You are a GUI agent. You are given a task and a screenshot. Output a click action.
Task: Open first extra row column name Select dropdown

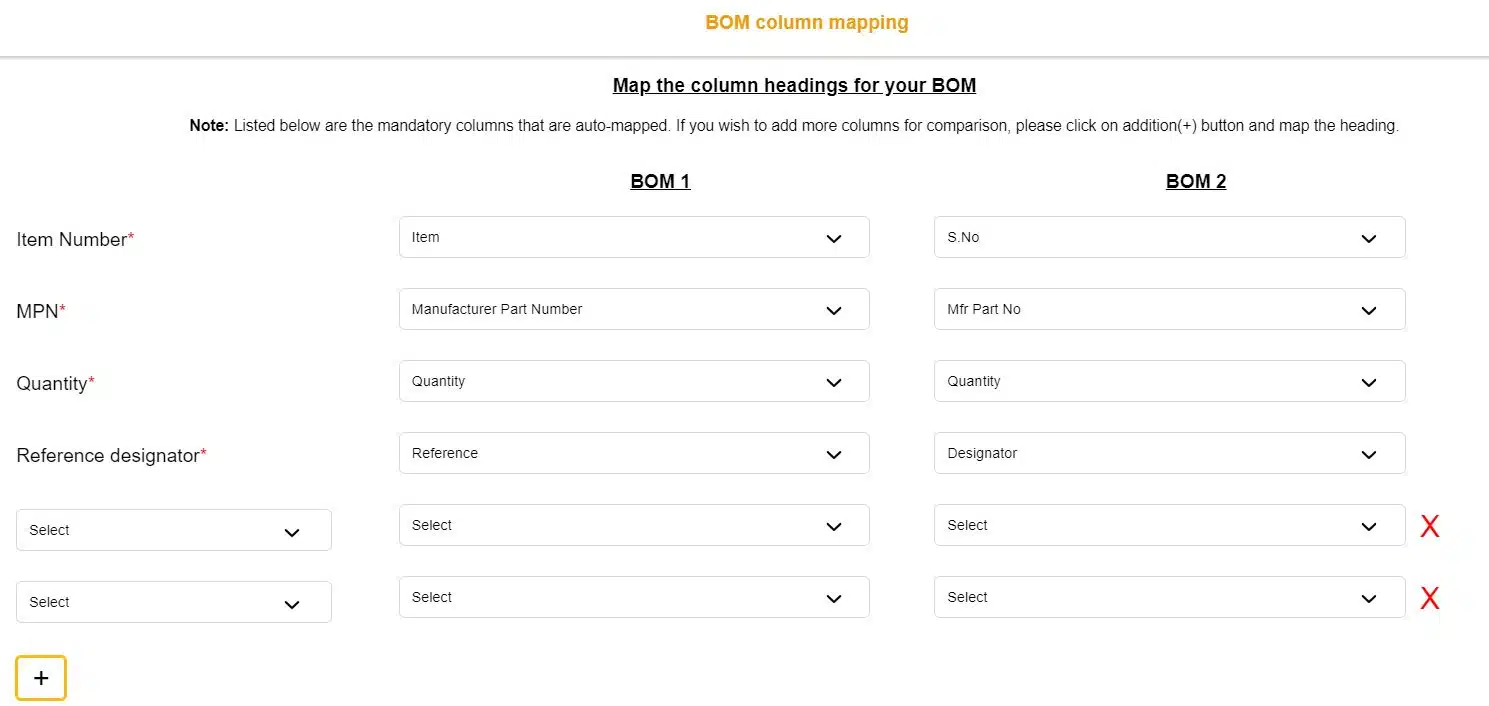pos(173,530)
